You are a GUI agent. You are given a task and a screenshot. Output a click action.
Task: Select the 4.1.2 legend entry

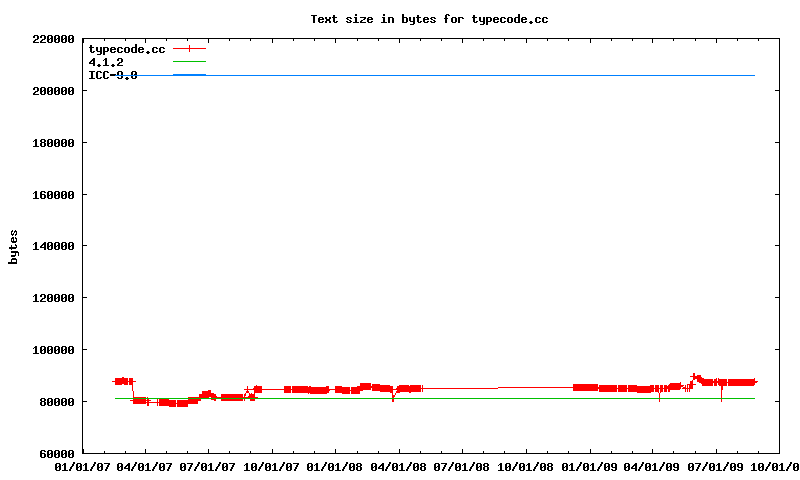tap(106, 62)
